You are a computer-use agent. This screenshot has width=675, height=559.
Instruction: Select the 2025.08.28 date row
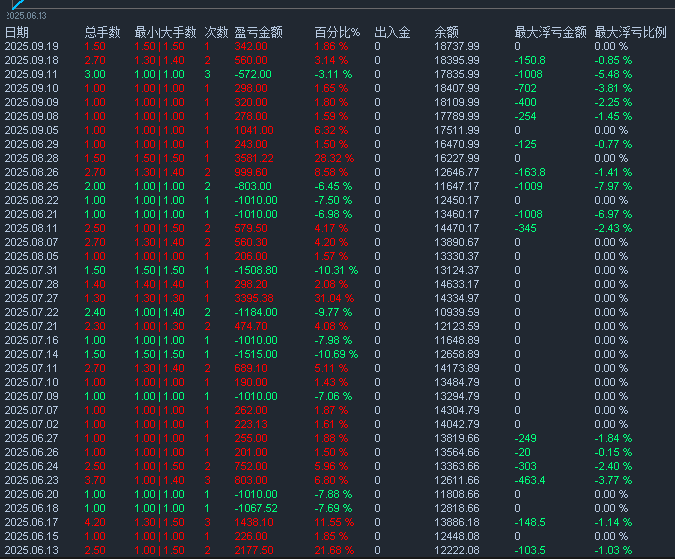point(32,158)
